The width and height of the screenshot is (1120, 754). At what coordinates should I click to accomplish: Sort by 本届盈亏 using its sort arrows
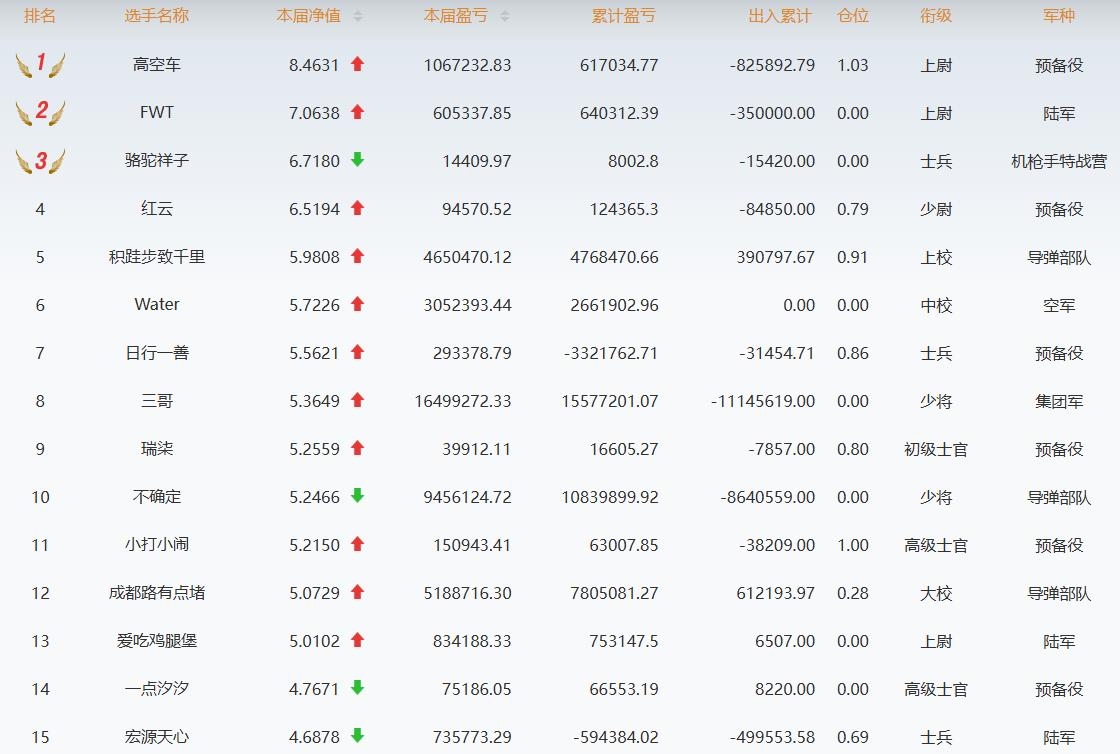click(x=504, y=17)
